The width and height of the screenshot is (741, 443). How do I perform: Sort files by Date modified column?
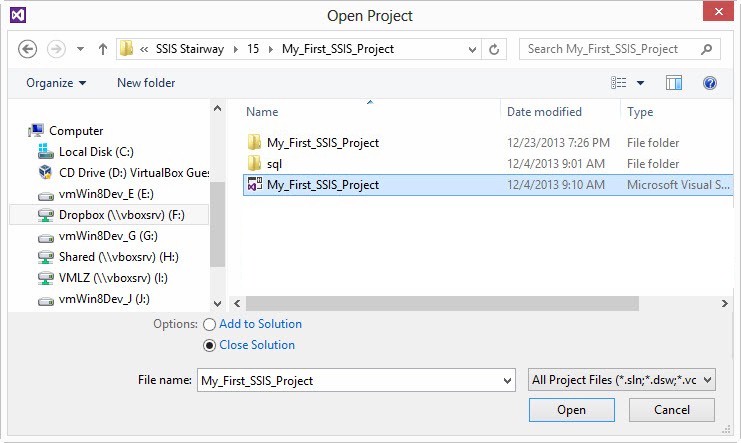tap(544, 112)
